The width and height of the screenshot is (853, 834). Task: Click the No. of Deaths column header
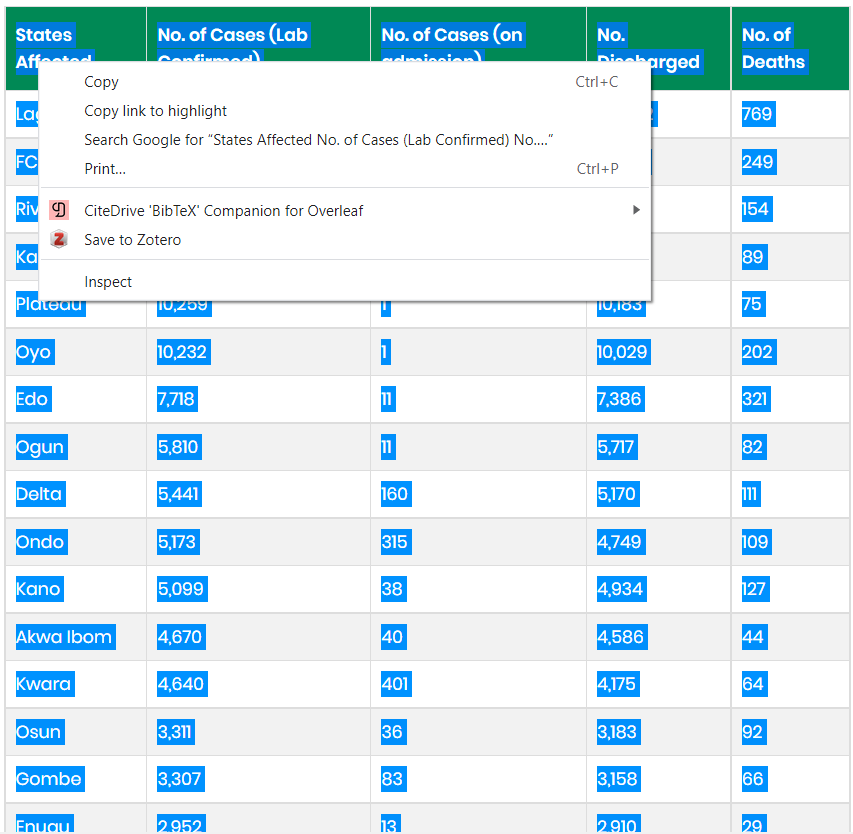pos(773,48)
